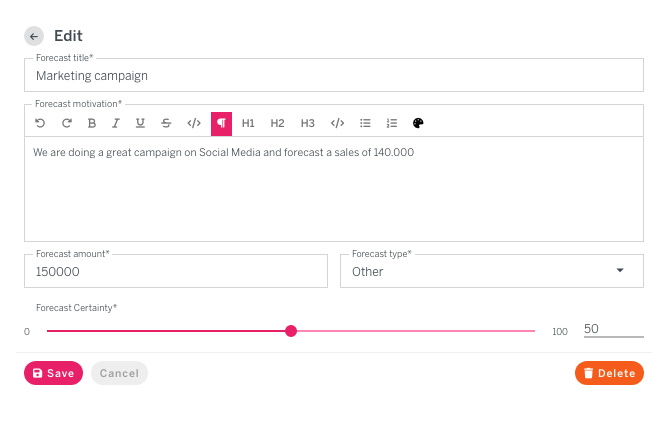
Task: Insert a numbered list
Action: point(392,123)
